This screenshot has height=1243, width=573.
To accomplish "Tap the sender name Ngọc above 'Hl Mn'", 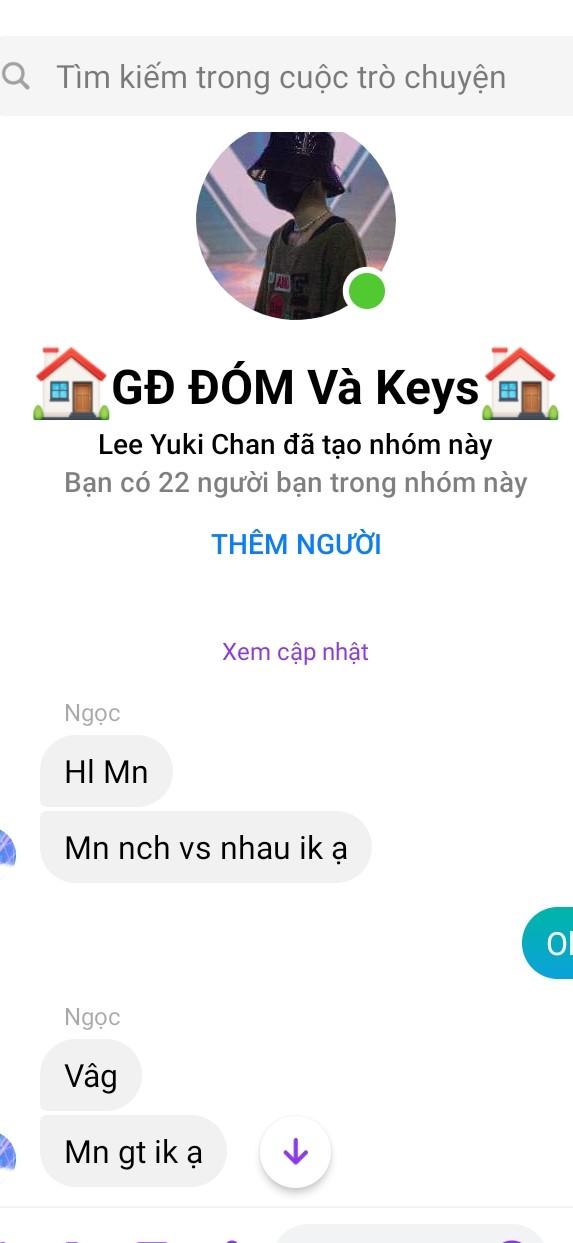I will point(92,713).
